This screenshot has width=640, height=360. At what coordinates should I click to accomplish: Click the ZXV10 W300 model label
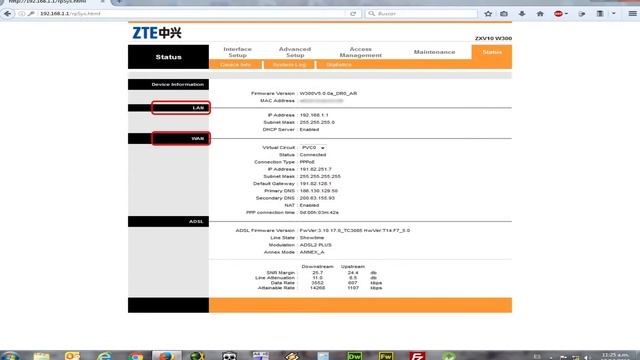493,38
